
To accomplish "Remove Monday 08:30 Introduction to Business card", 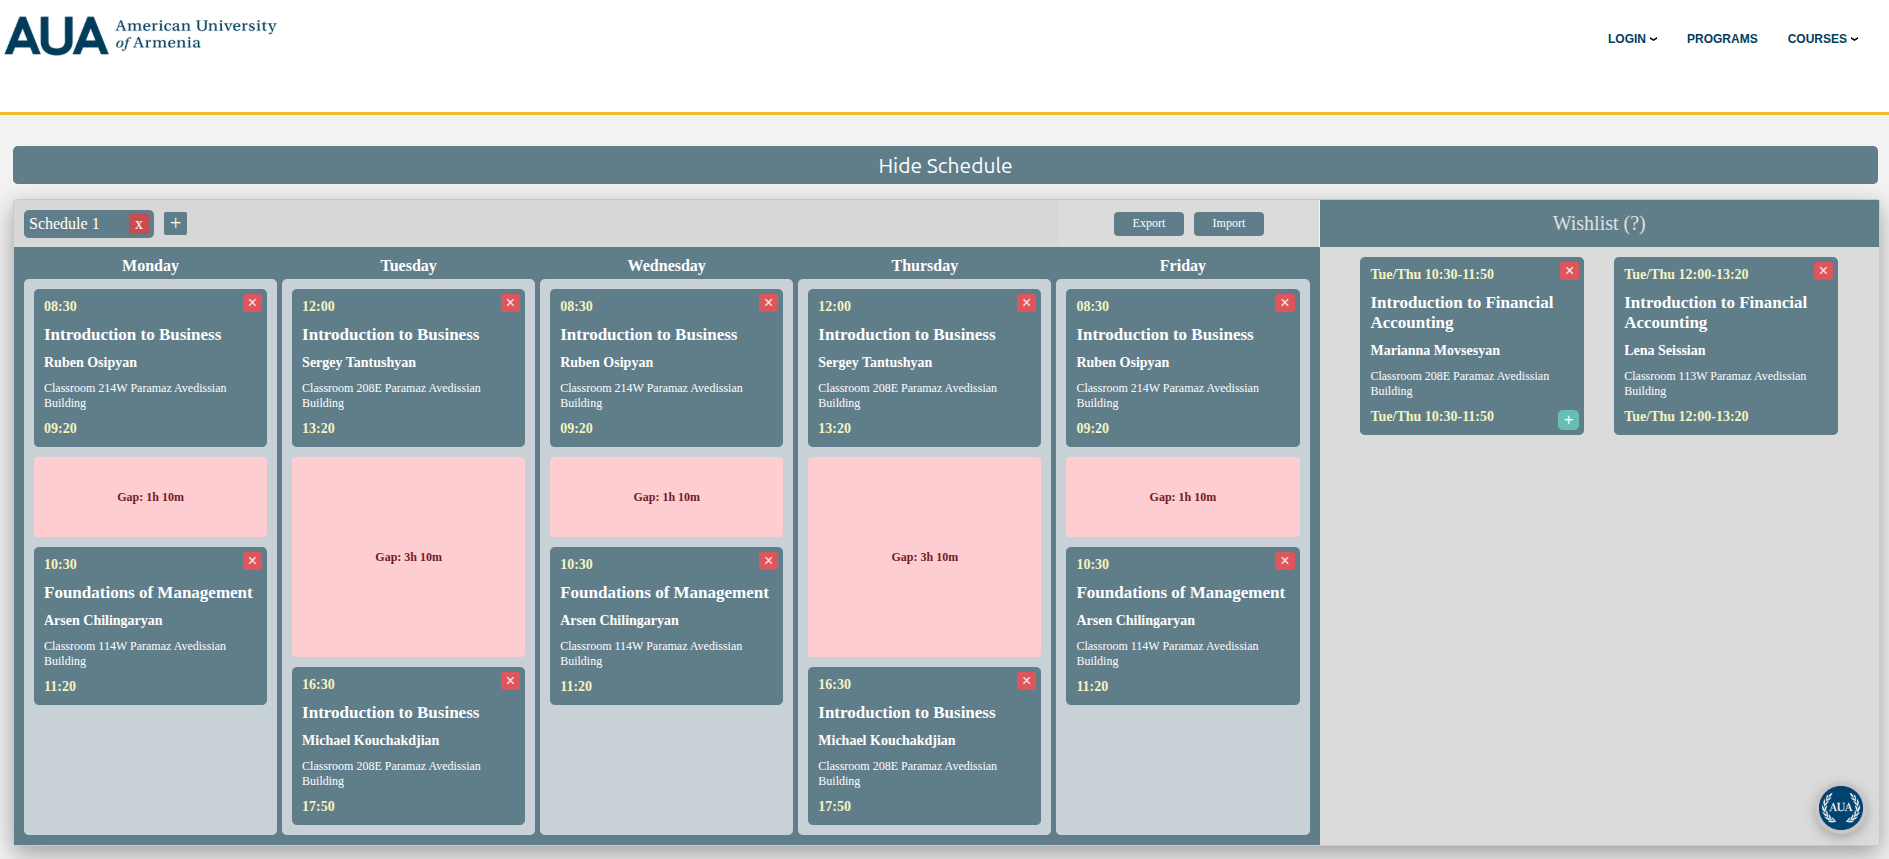I will (252, 303).
